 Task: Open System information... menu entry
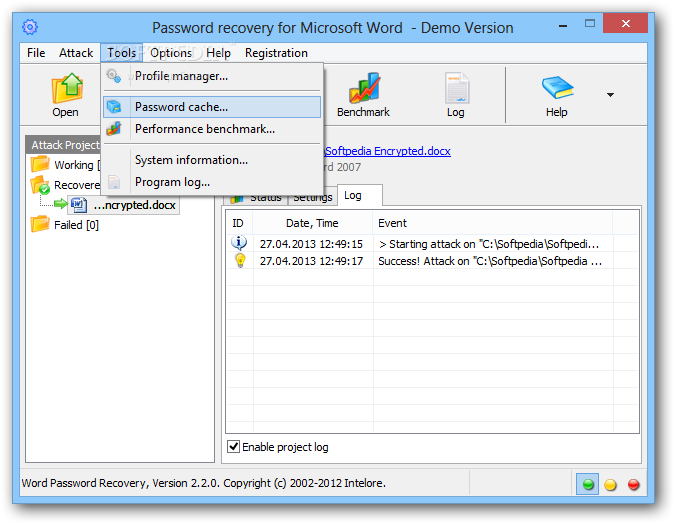click(212, 160)
